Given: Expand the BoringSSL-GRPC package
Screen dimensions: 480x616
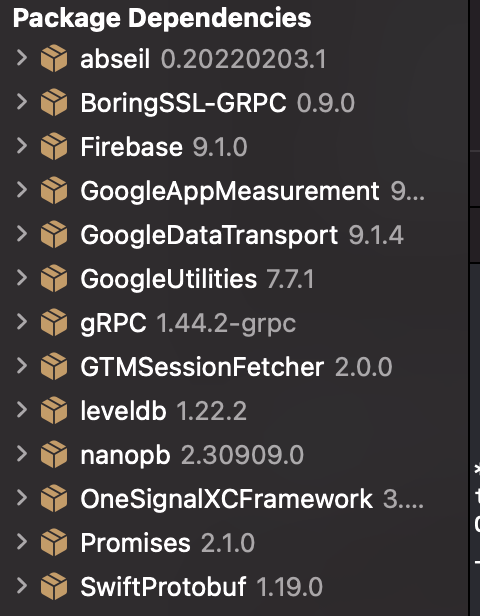Looking at the screenshot, I should click(x=22, y=102).
